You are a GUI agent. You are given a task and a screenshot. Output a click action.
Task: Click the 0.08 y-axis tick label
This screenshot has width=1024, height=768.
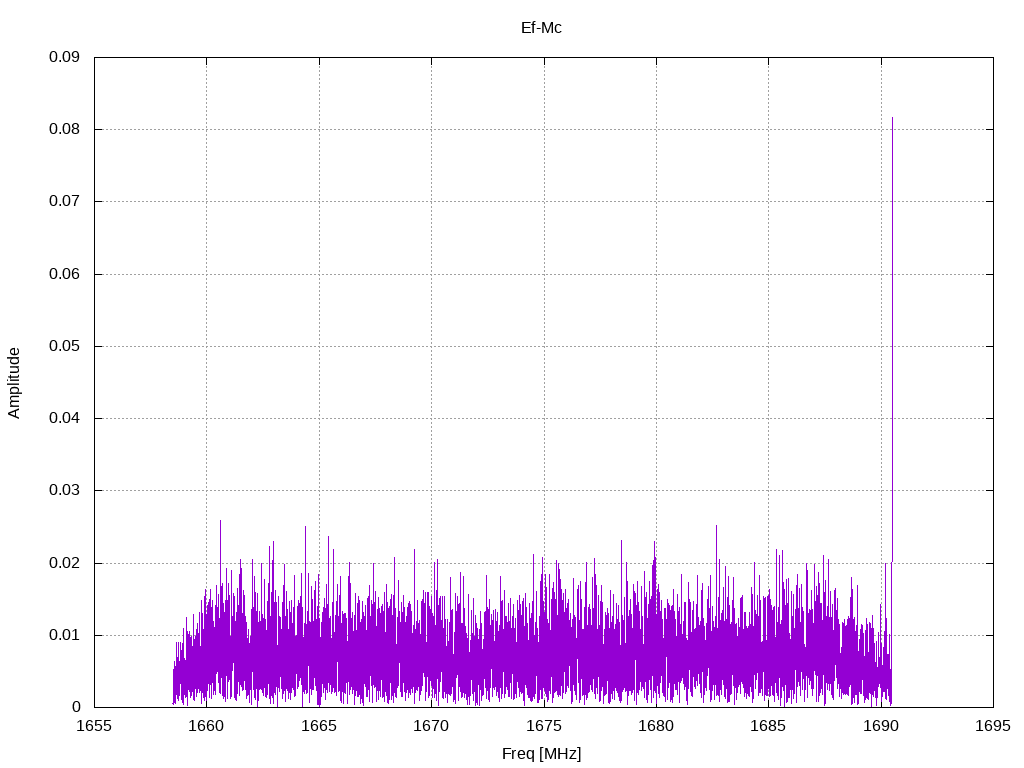(64, 129)
